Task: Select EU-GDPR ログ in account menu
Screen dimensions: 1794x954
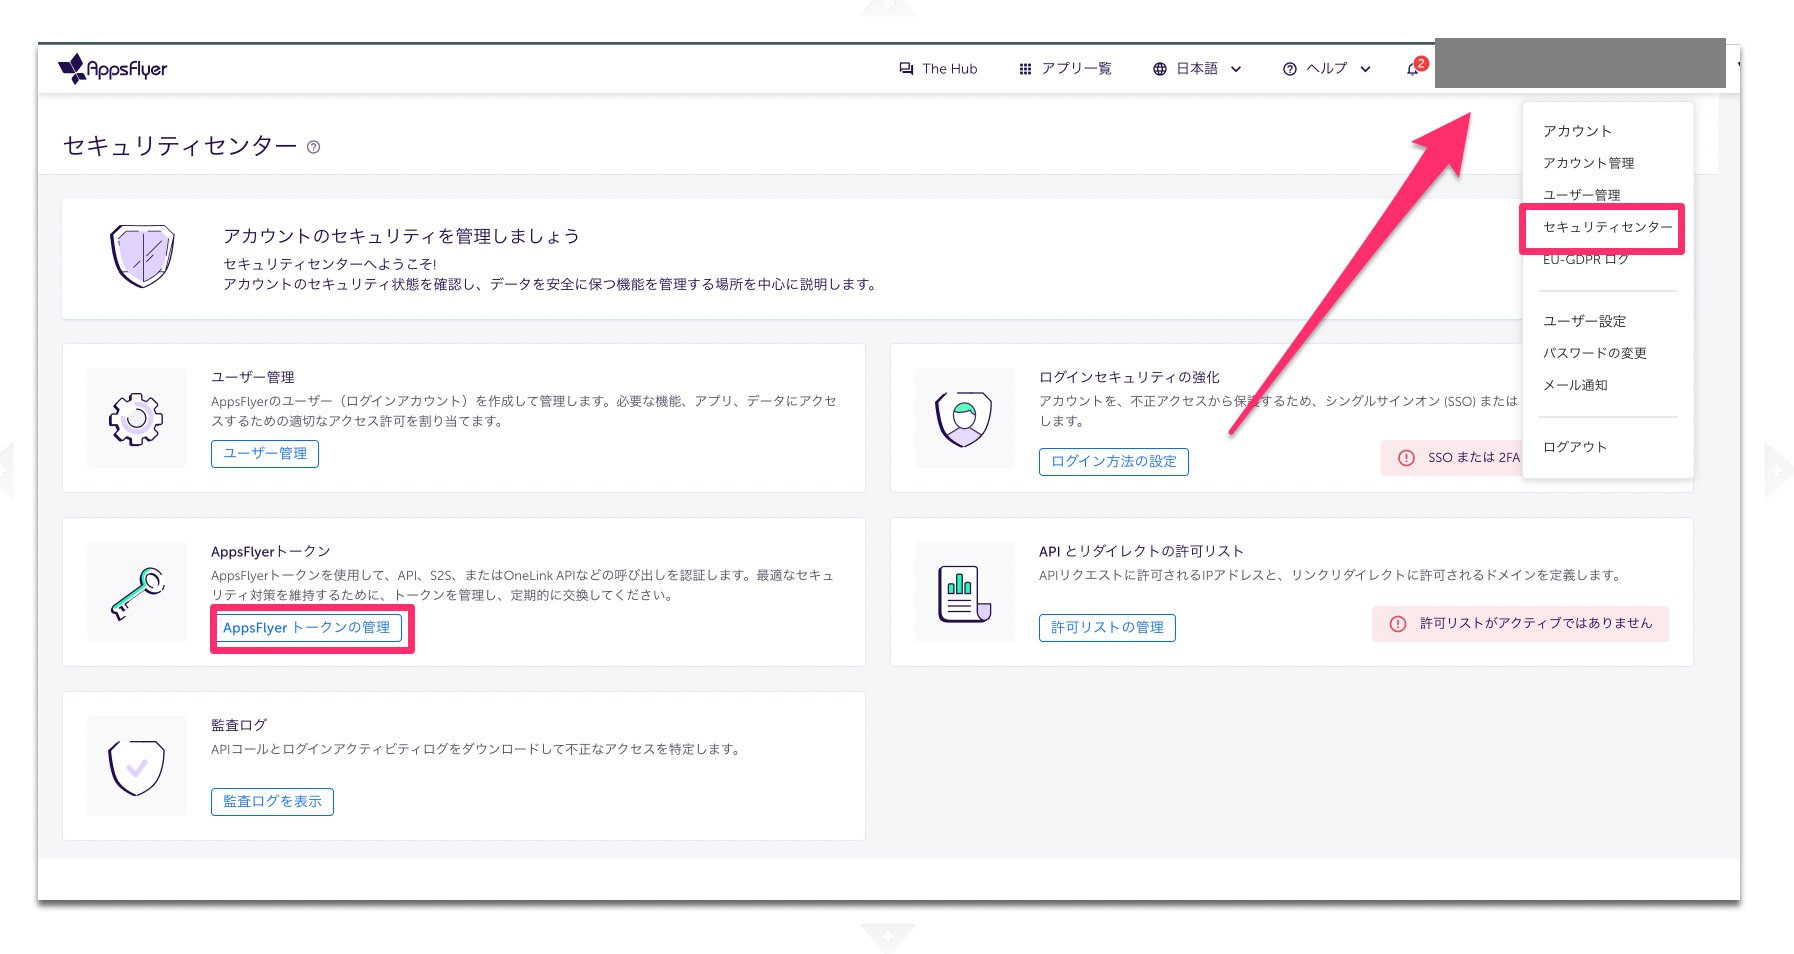Action: (1585, 259)
